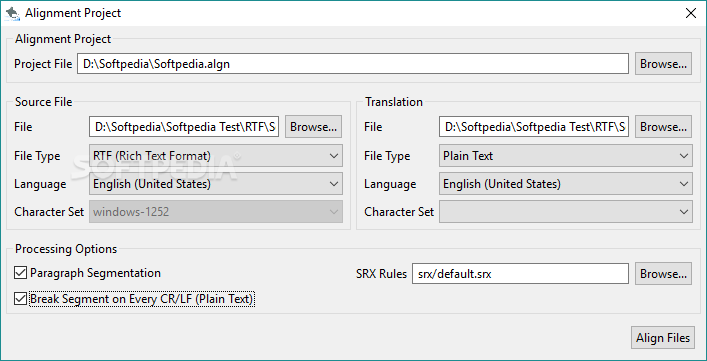Open the Source File Type dropdown
Viewport: 707px width, 361px height.
tap(216, 156)
